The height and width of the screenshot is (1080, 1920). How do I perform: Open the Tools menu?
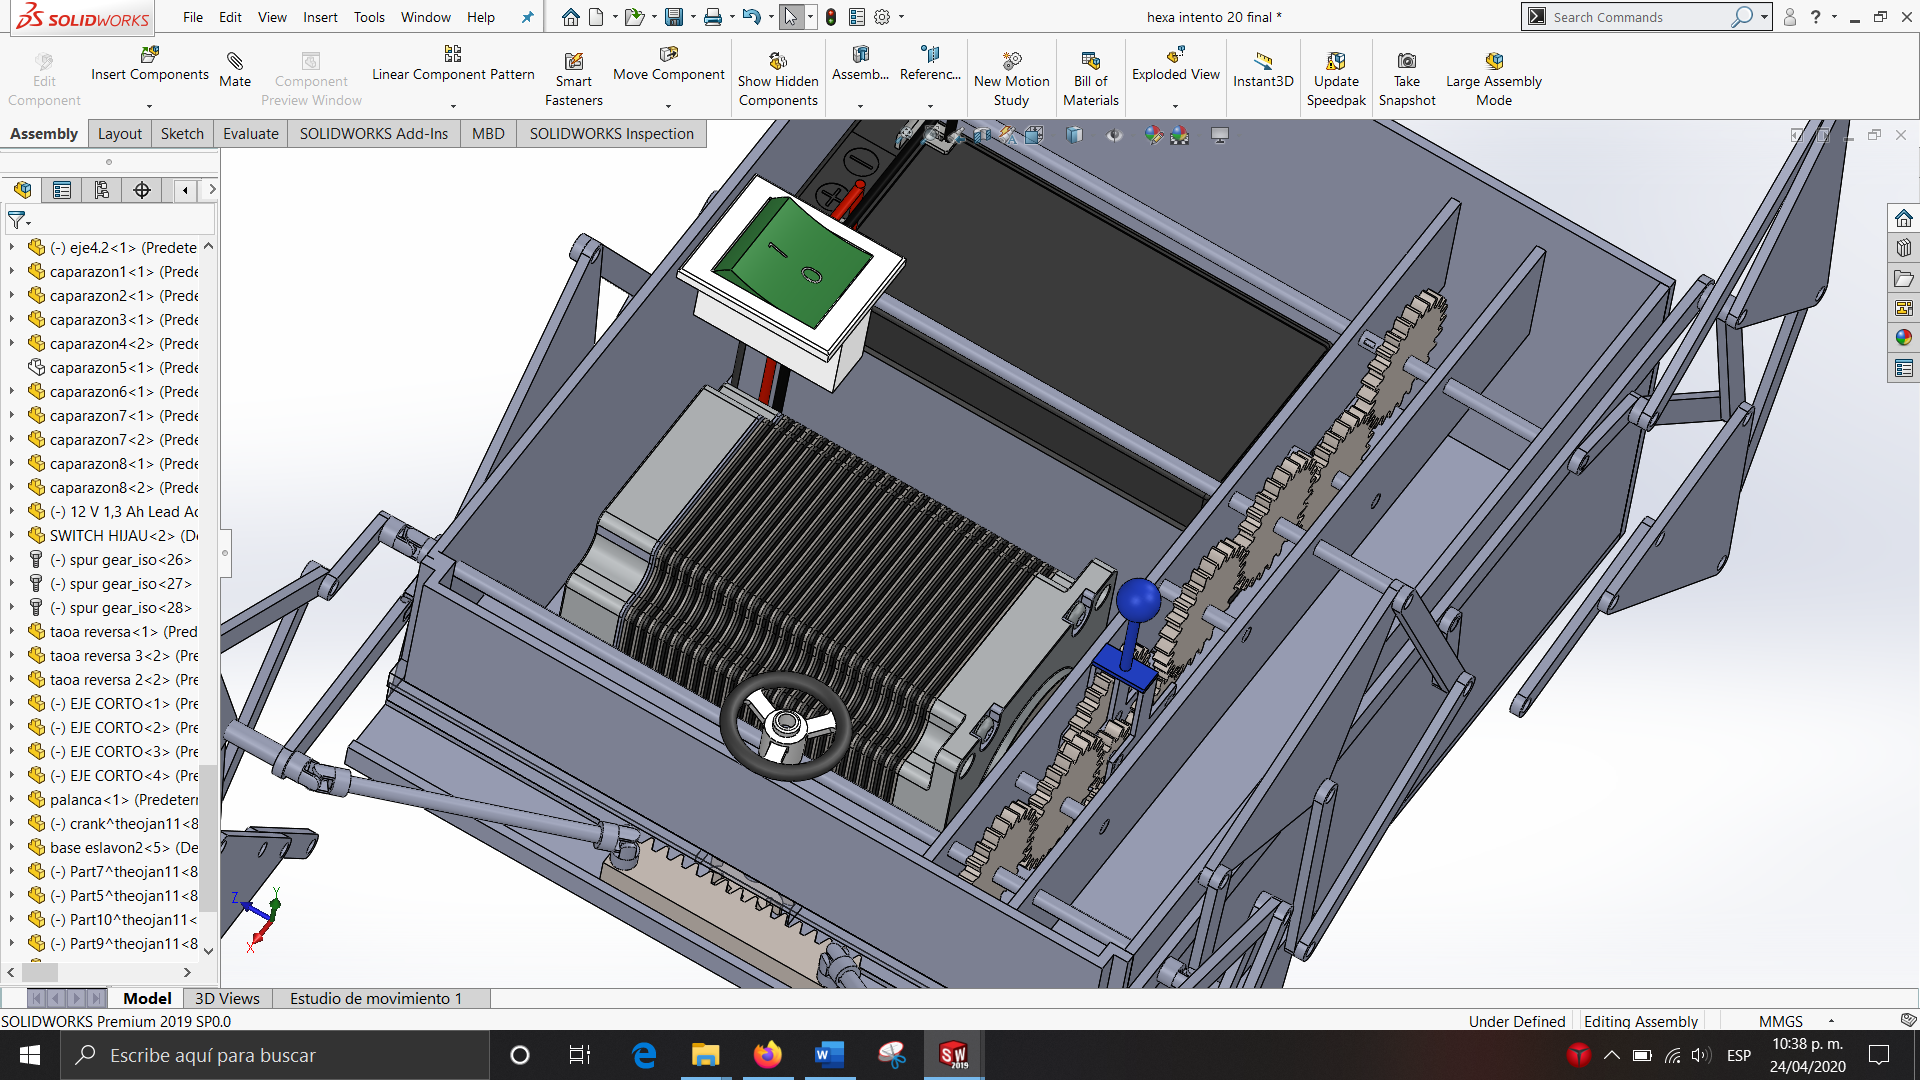point(369,17)
